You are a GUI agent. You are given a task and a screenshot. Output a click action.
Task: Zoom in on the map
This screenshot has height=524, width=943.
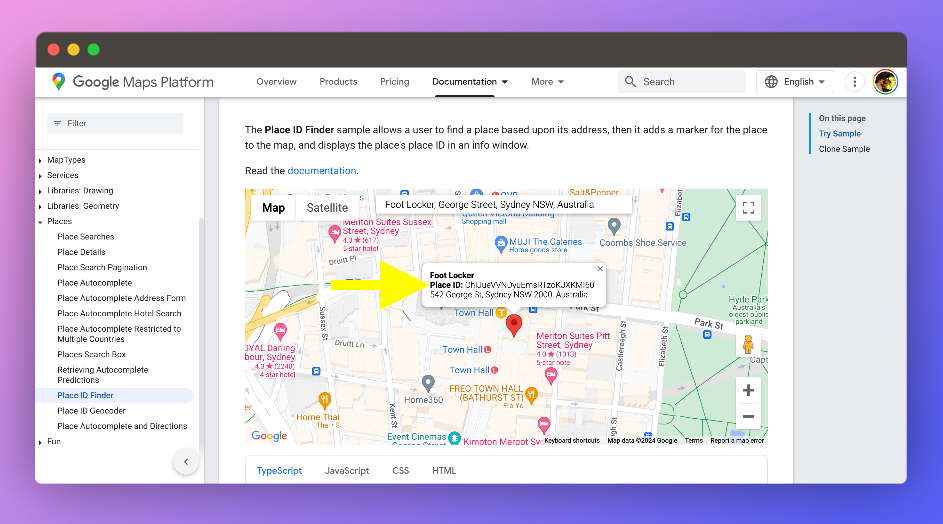748,390
